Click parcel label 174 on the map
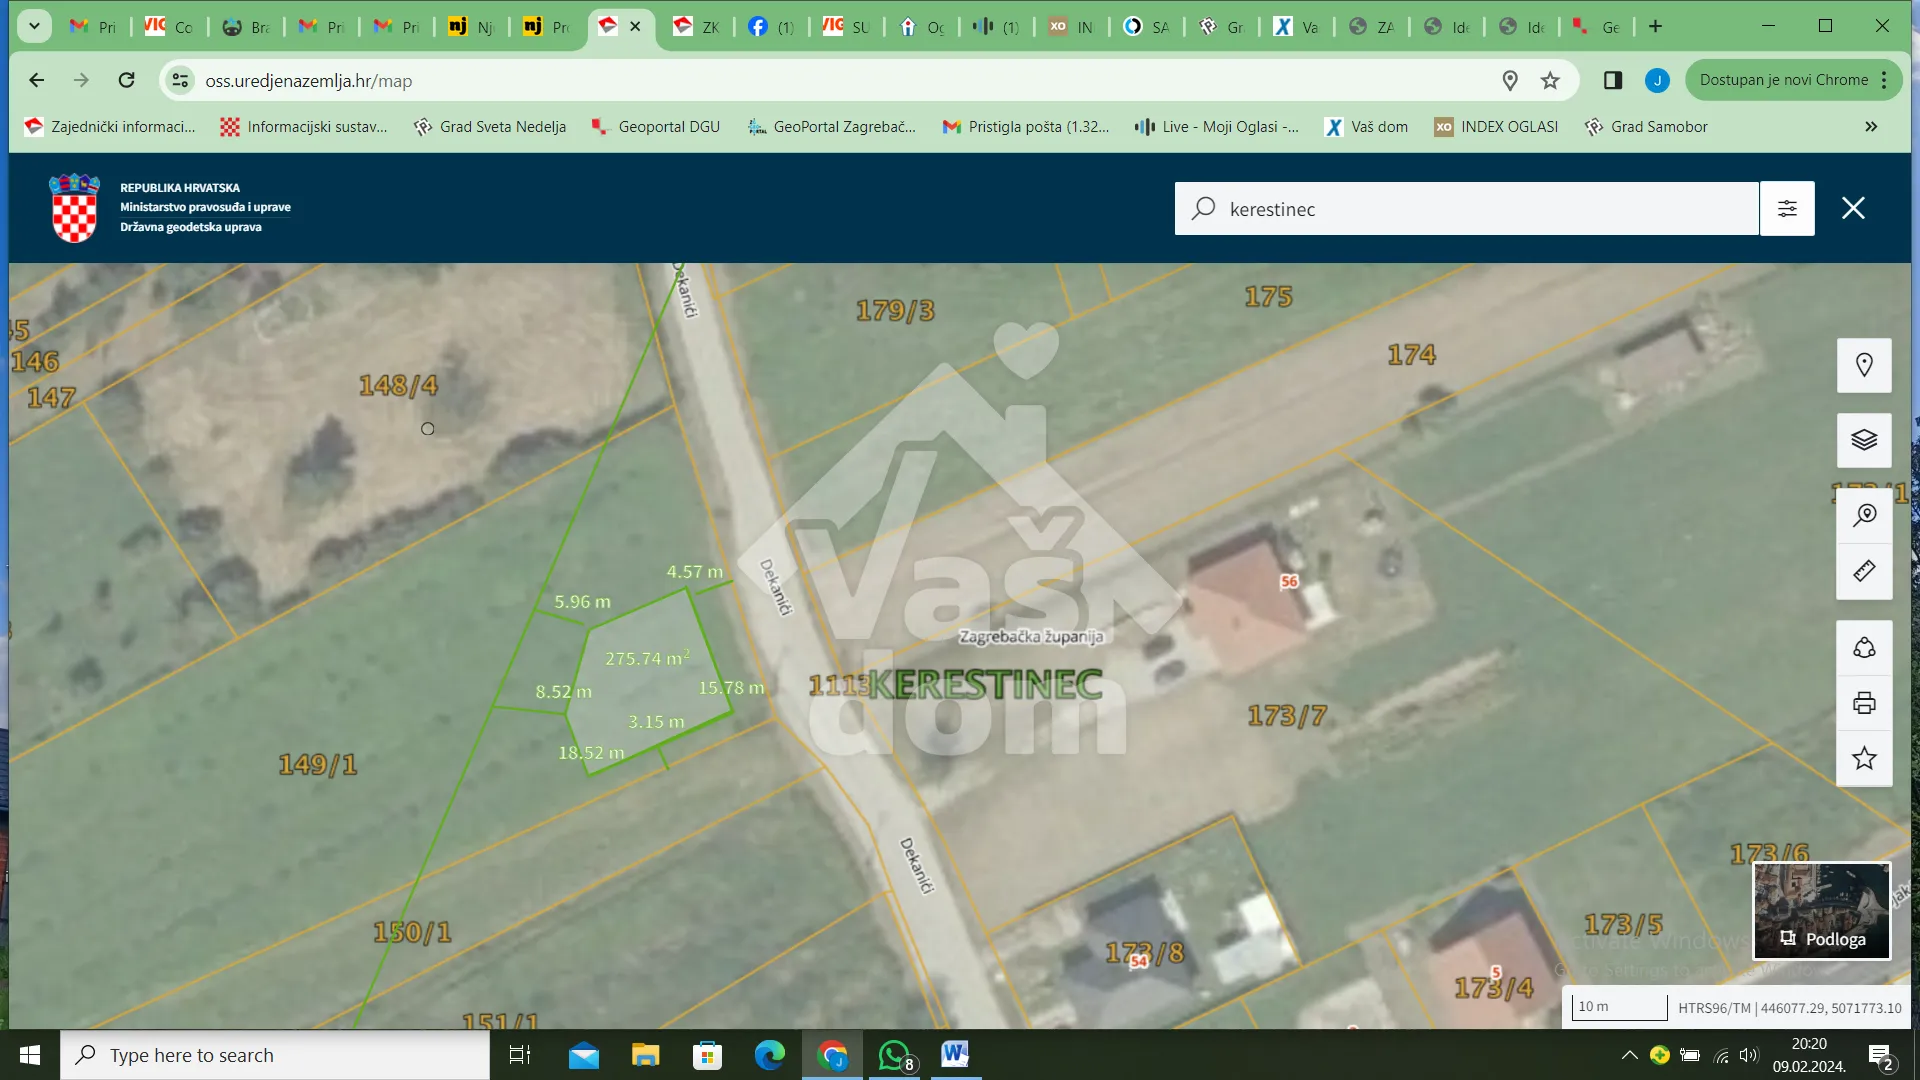The image size is (1920, 1080). [1411, 354]
